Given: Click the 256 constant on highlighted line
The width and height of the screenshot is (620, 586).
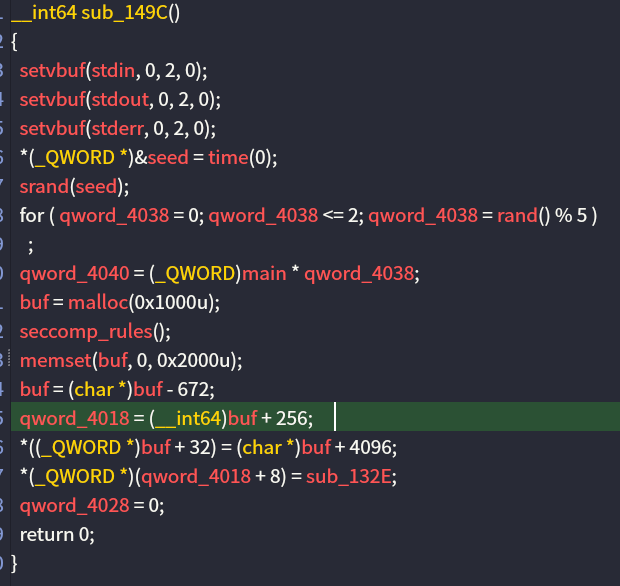Looking at the screenshot, I should [296, 418].
